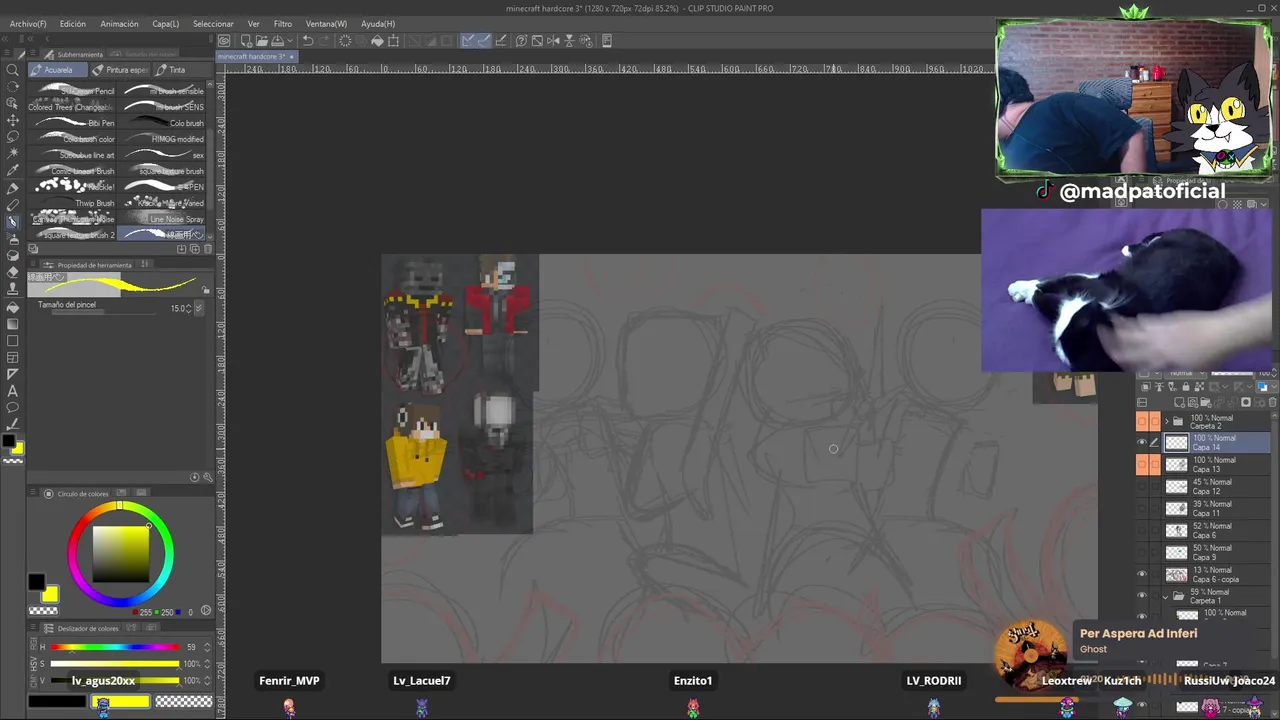Choose the HIMOG modified brush
1280x720 pixels.
pyautogui.click(x=163, y=139)
